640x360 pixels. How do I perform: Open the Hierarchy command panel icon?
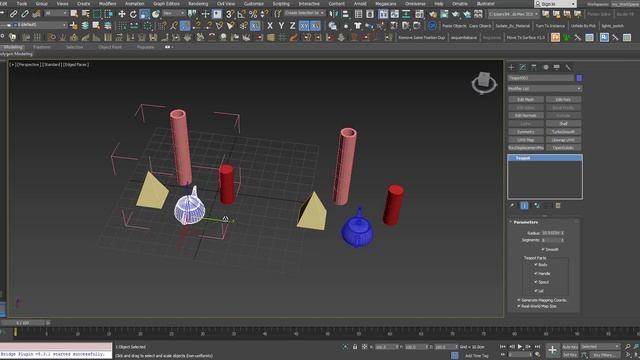[x=534, y=67]
